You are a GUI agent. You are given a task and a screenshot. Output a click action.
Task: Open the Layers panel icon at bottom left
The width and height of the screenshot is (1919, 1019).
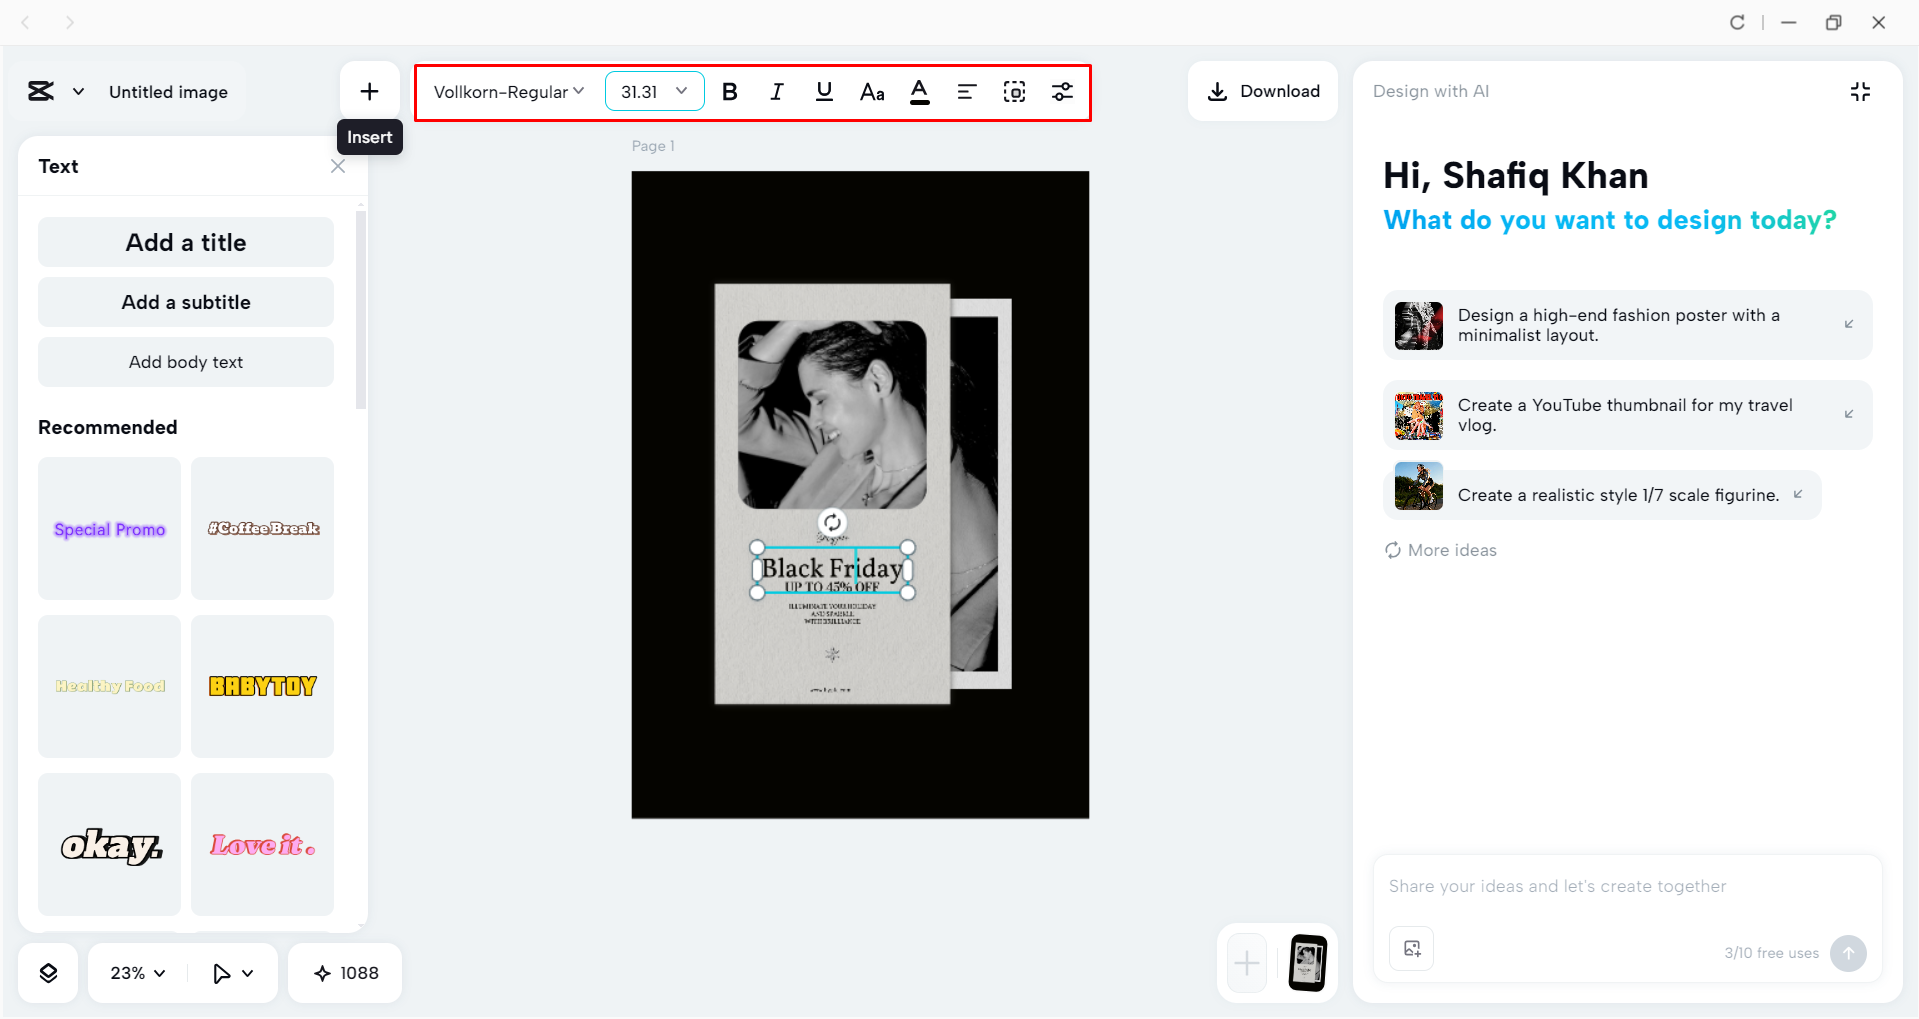coord(47,972)
